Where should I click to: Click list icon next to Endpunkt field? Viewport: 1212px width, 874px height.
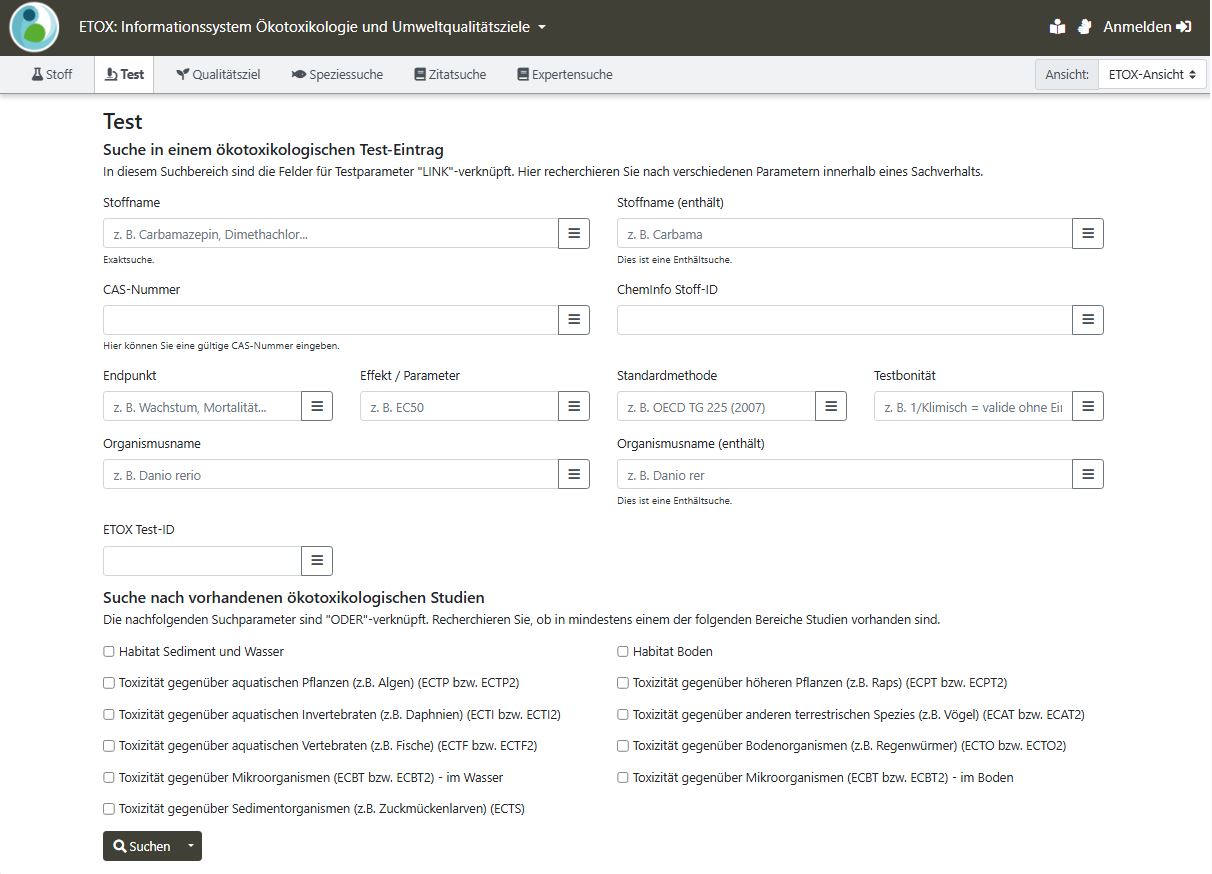317,406
